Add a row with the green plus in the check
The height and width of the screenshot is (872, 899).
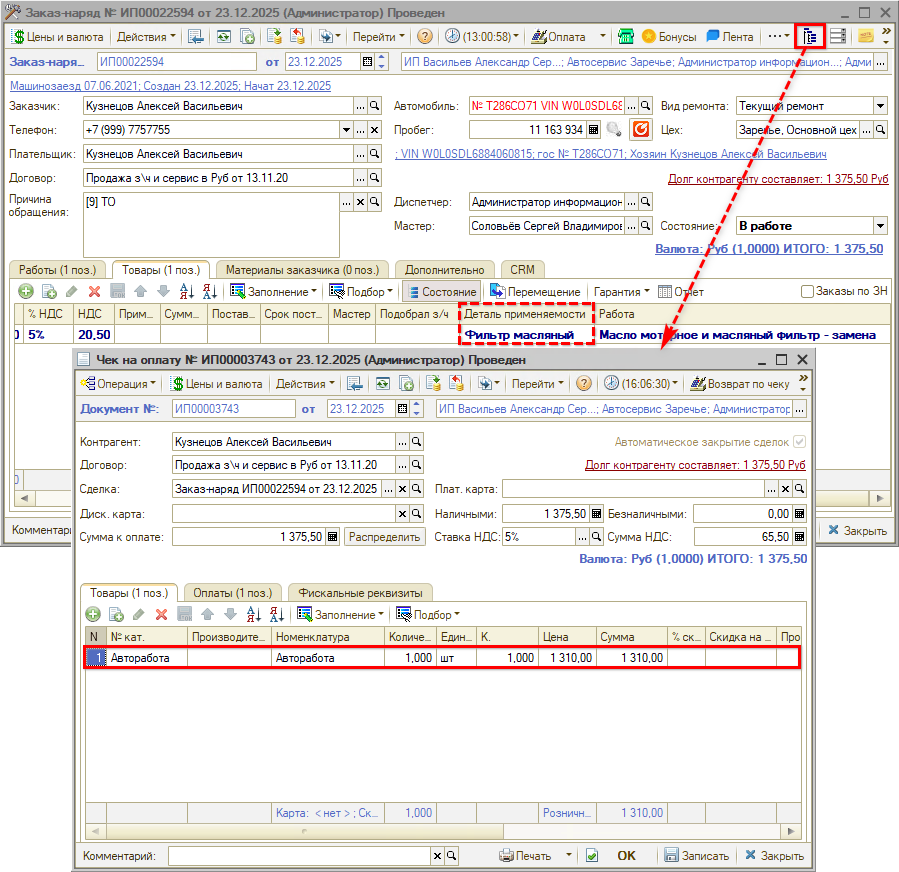92,614
